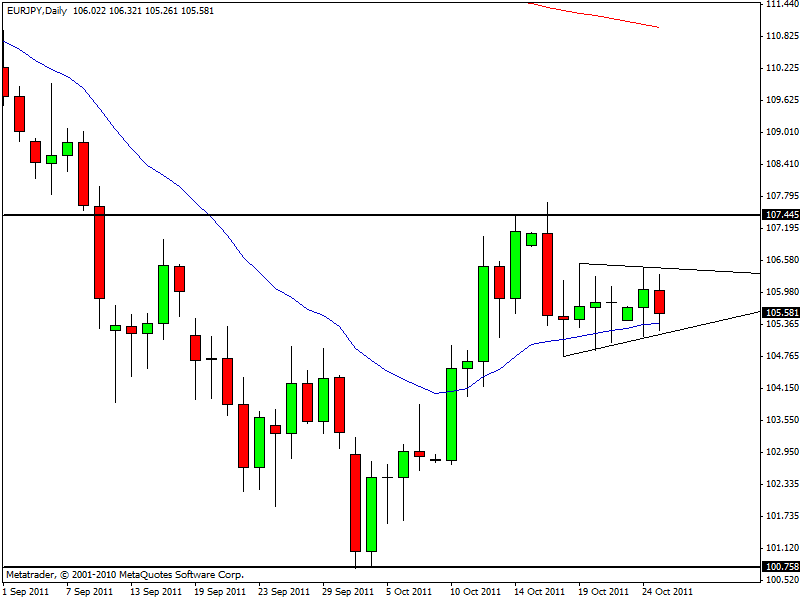Click the 19 Sep 2011 date label

[x=220, y=591]
